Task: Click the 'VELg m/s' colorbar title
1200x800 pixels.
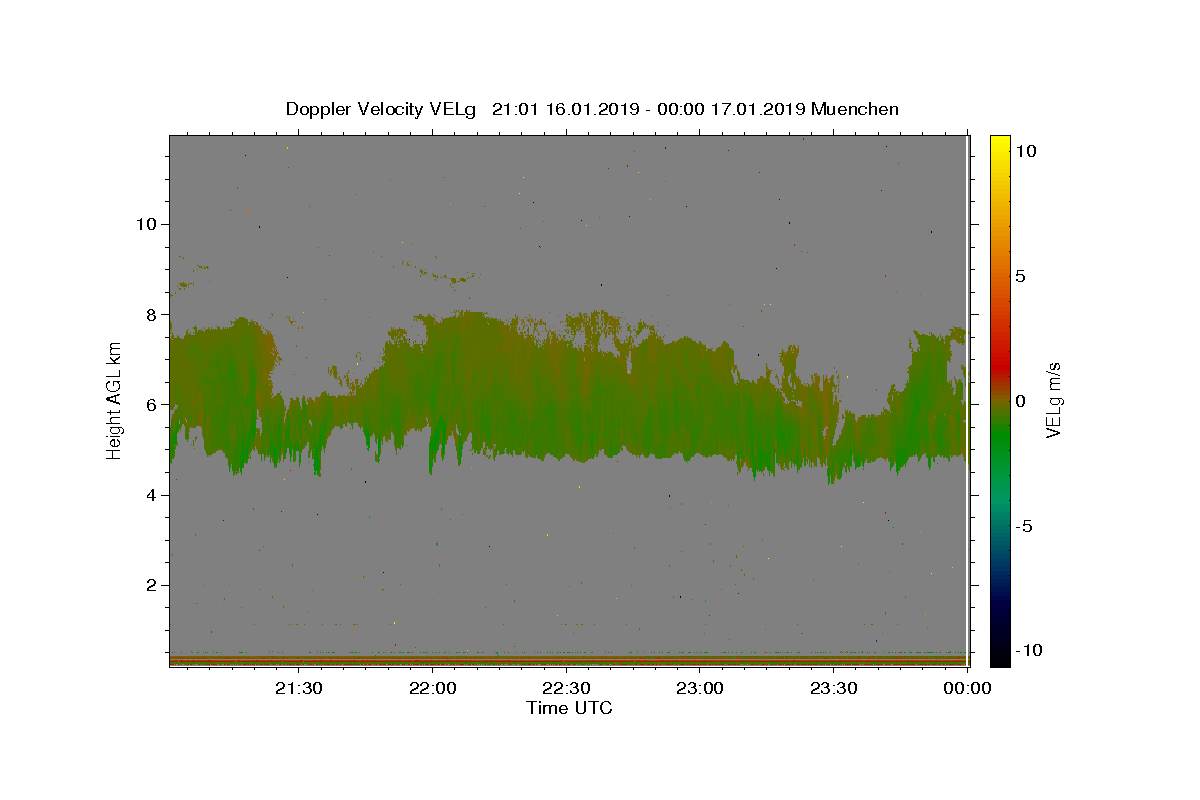Action: (1054, 401)
